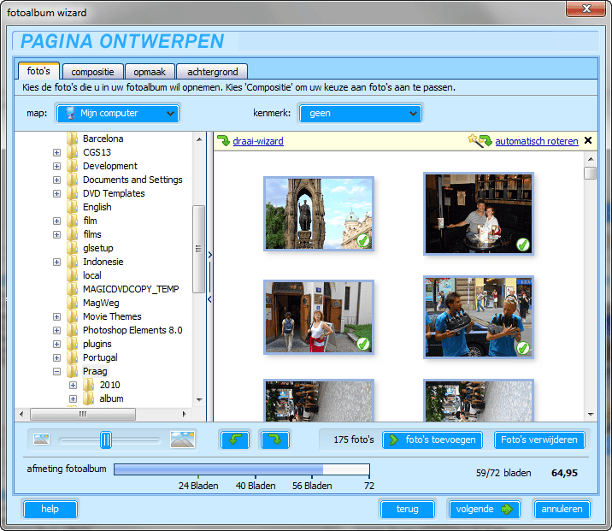The width and height of the screenshot is (612, 531).
Task: Click the green arrow icon beside draai-wizard
Action: pos(223,141)
